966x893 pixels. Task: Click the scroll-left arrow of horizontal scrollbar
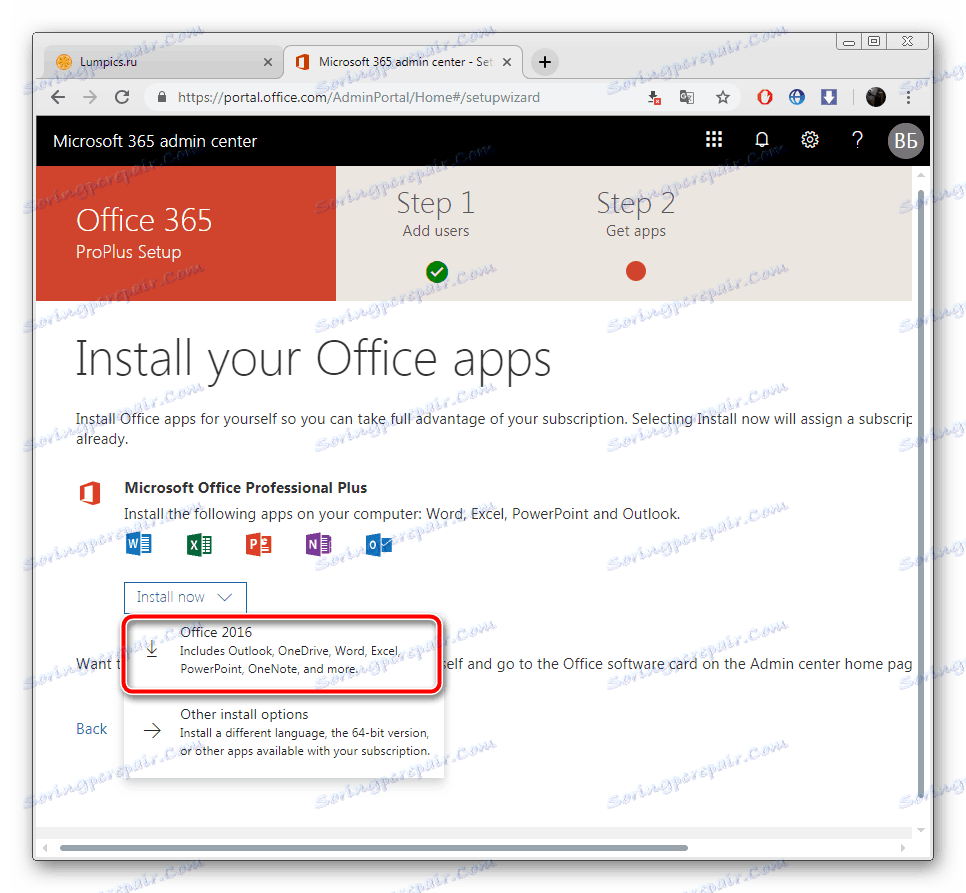click(45, 847)
